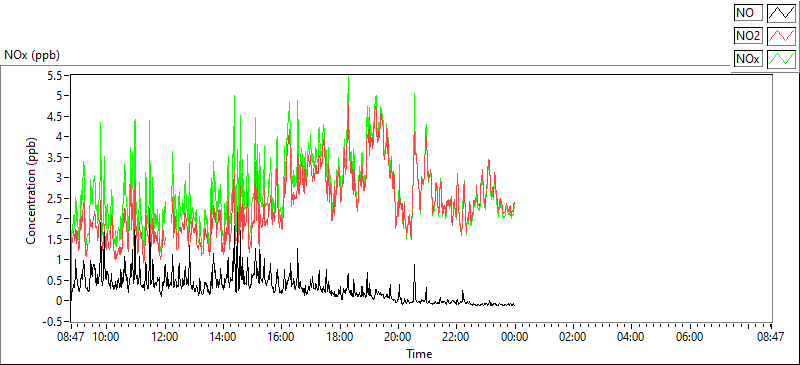
Task: Click the NOx green line legend icon
Action: [x=782, y=59]
